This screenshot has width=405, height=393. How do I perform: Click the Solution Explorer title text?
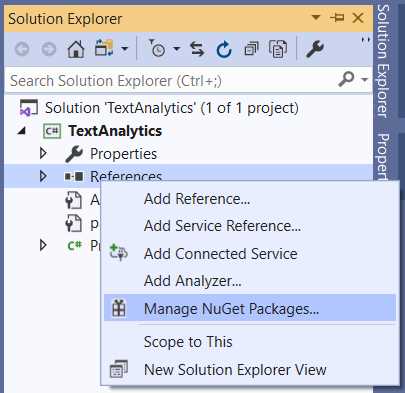point(65,19)
